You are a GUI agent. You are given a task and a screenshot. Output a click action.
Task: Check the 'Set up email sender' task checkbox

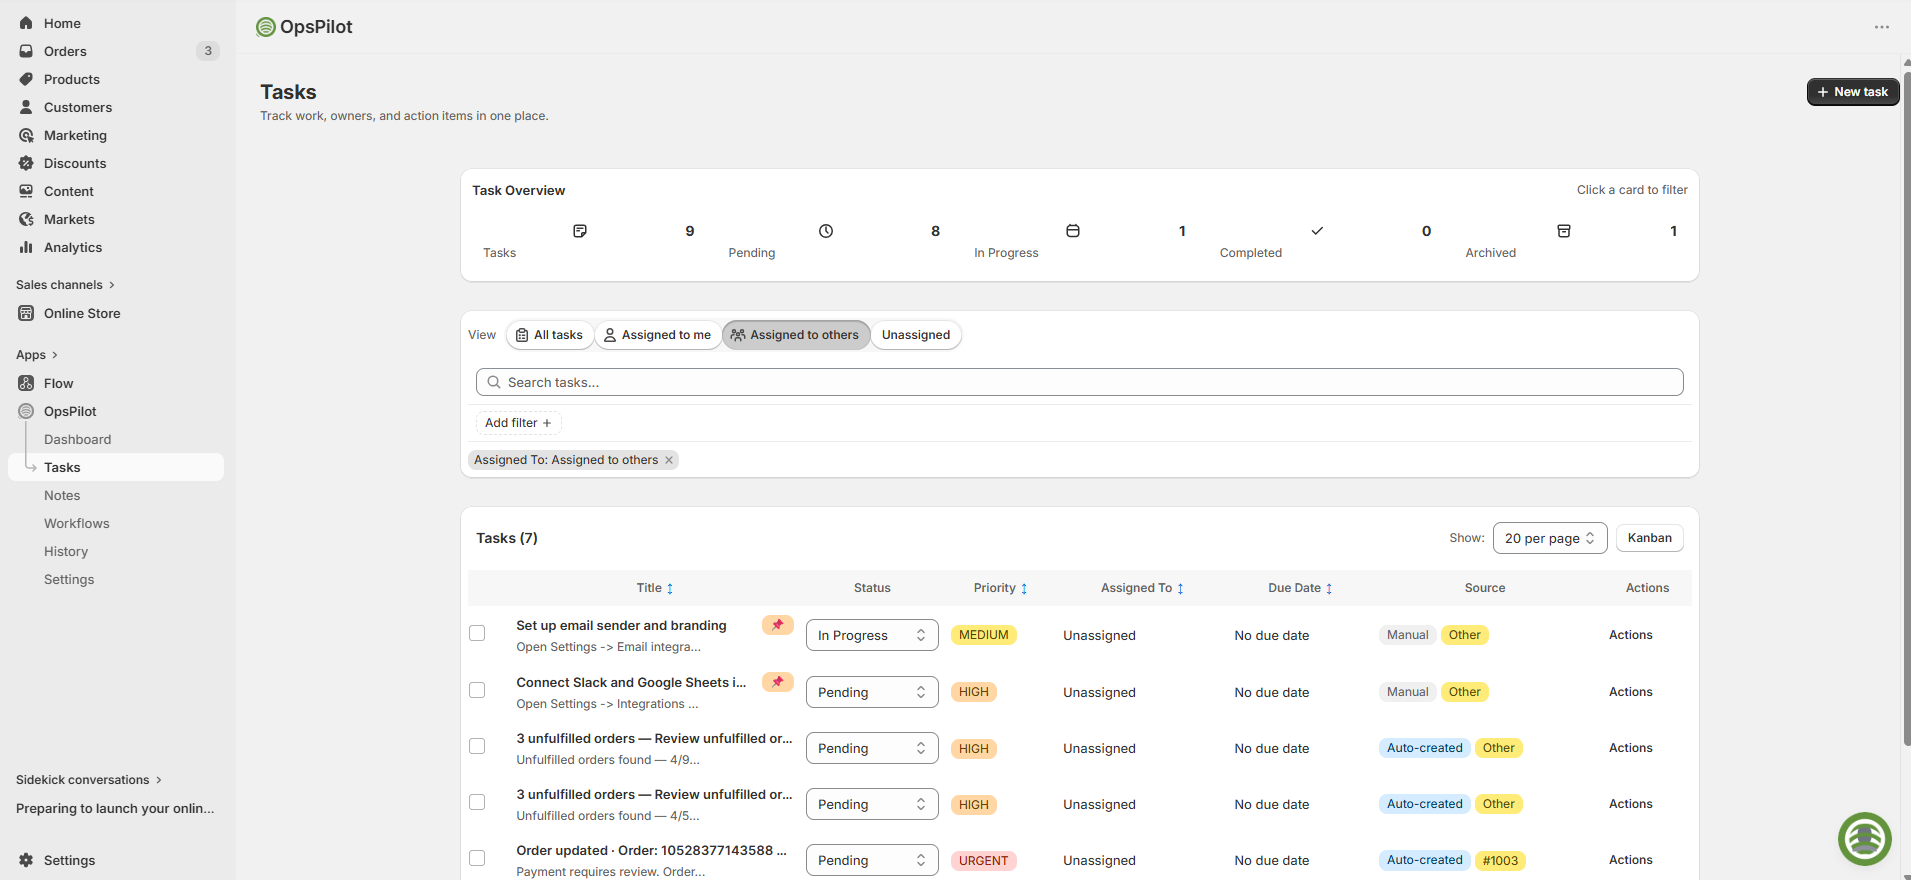coord(477,633)
